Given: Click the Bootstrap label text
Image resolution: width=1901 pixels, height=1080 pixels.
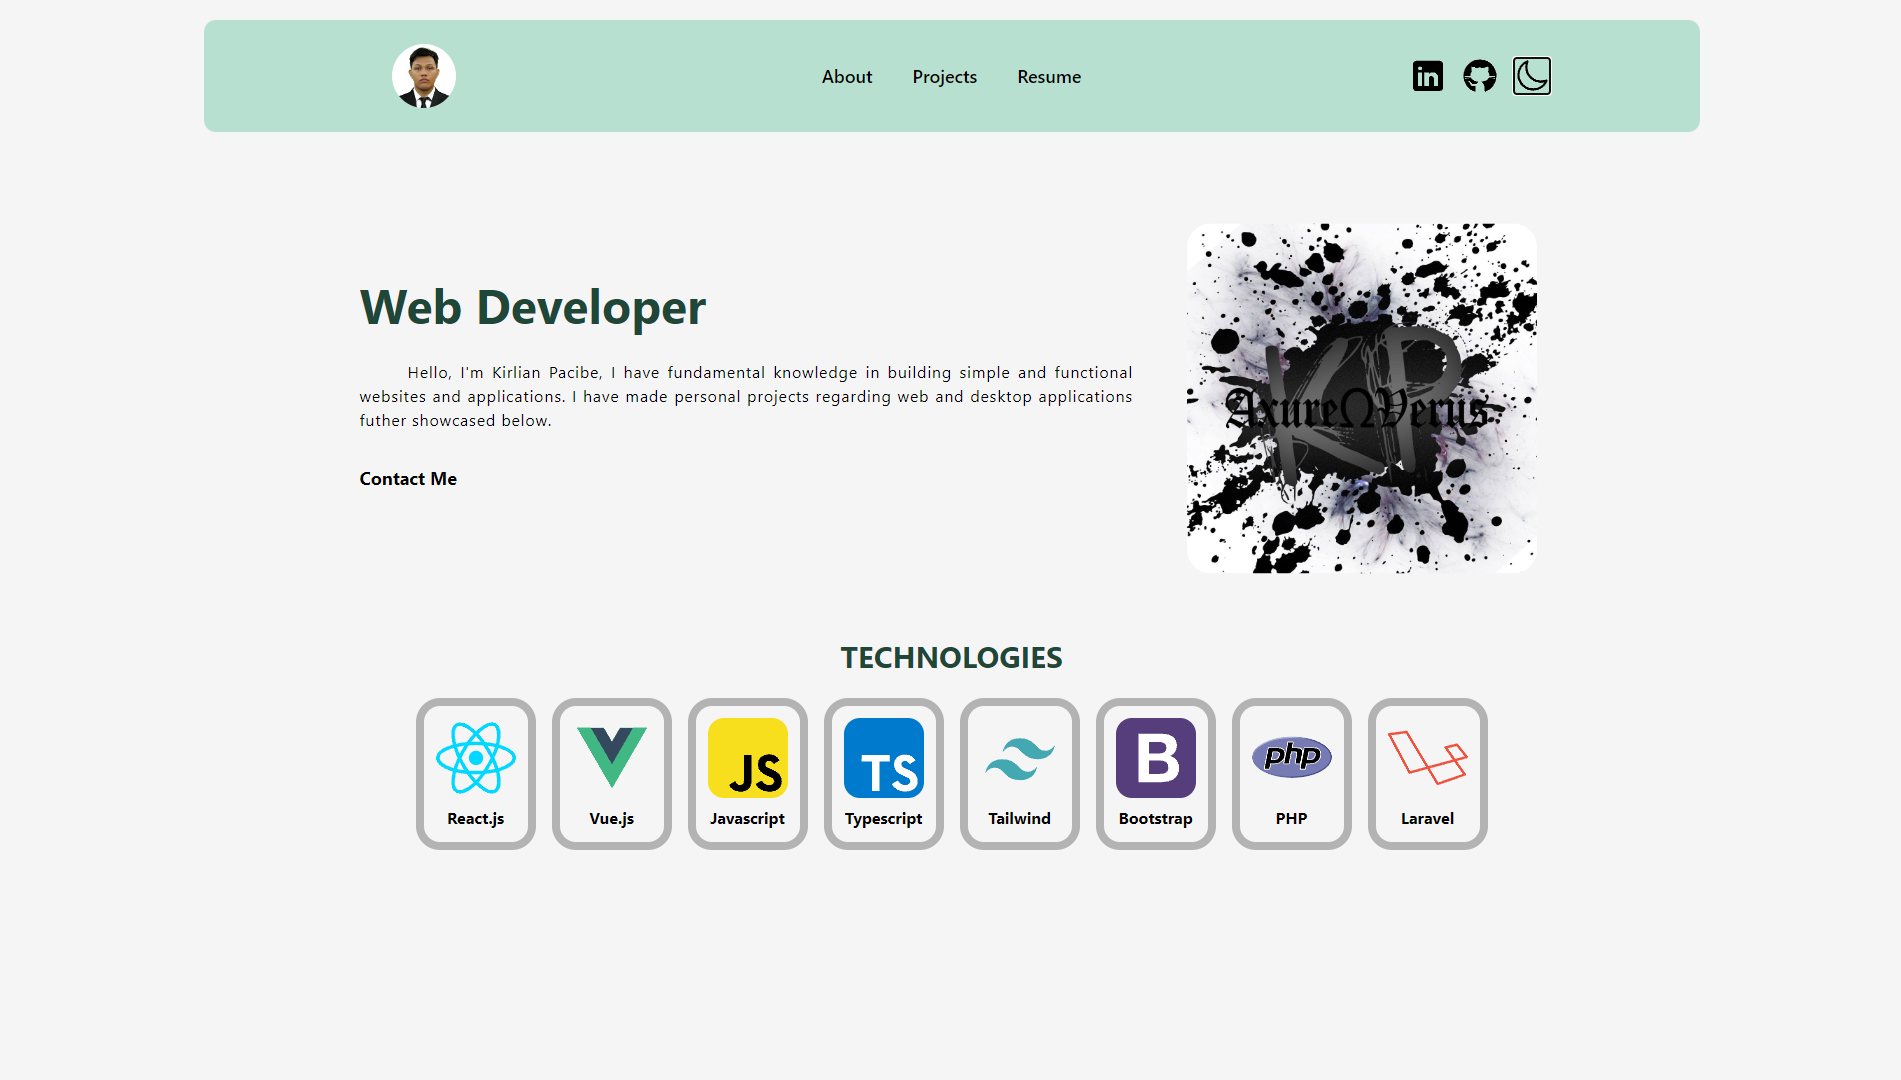Looking at the screenshot, I should coord(1156,819).
